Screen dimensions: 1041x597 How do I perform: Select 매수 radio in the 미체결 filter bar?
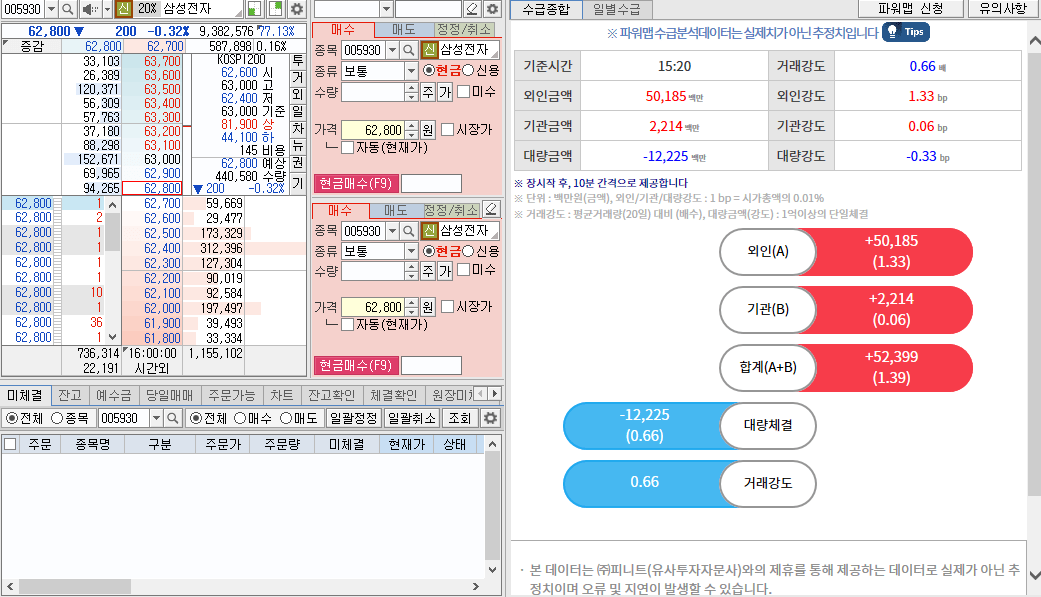(x=240, y=418)
